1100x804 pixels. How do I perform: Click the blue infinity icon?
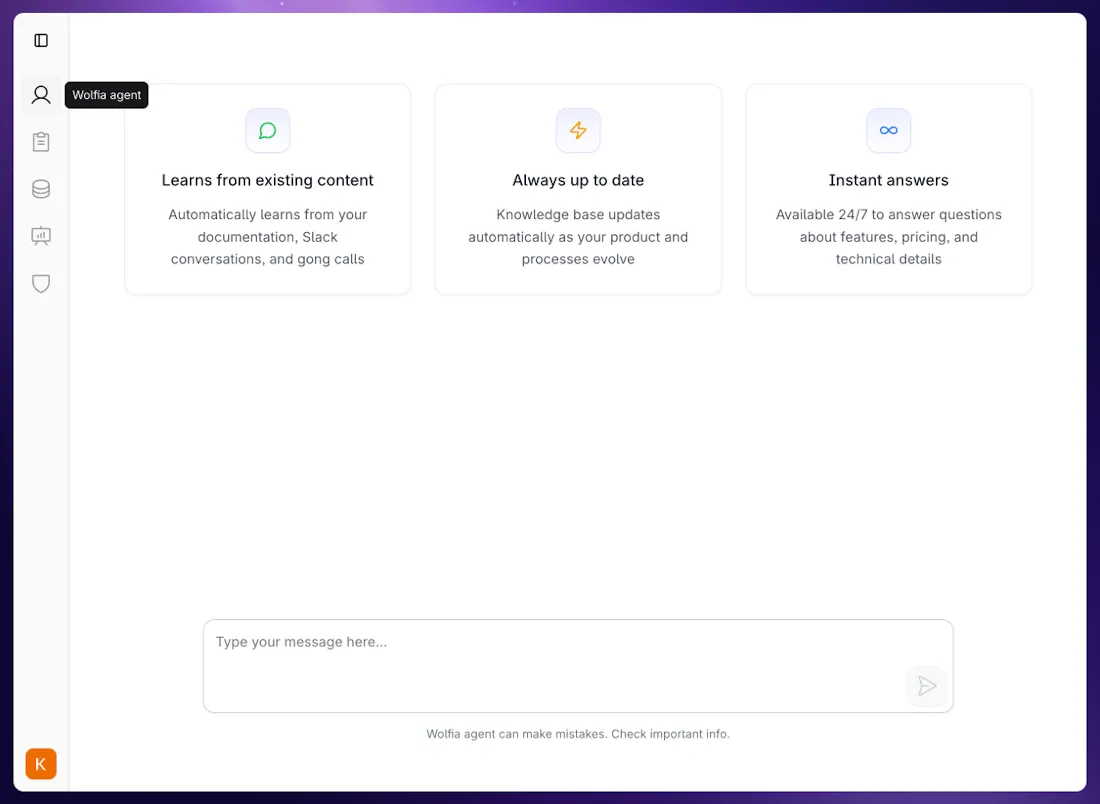pos(888,130)
